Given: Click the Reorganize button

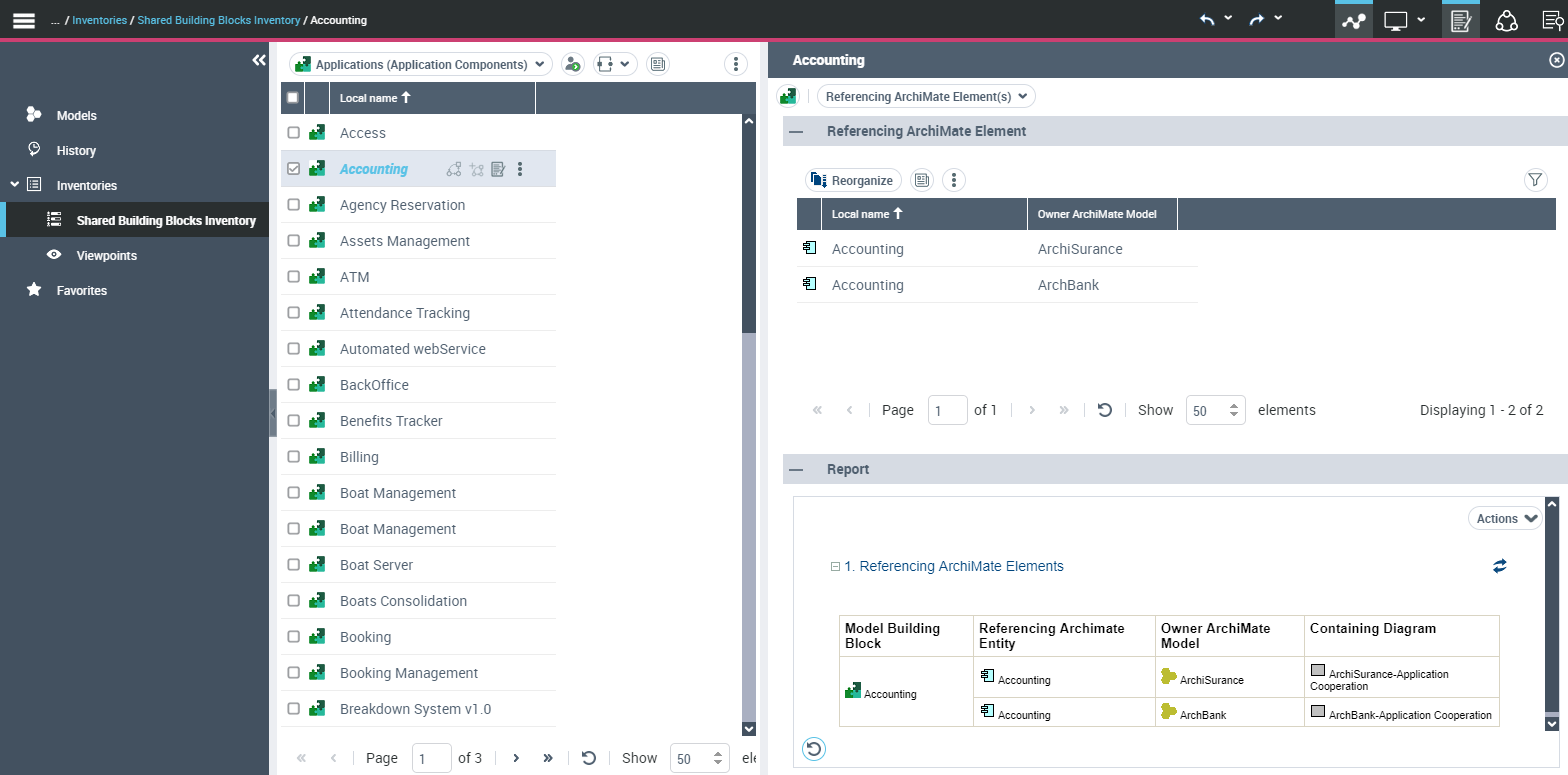Looking at the screenshot, I should tap(853, 180).
